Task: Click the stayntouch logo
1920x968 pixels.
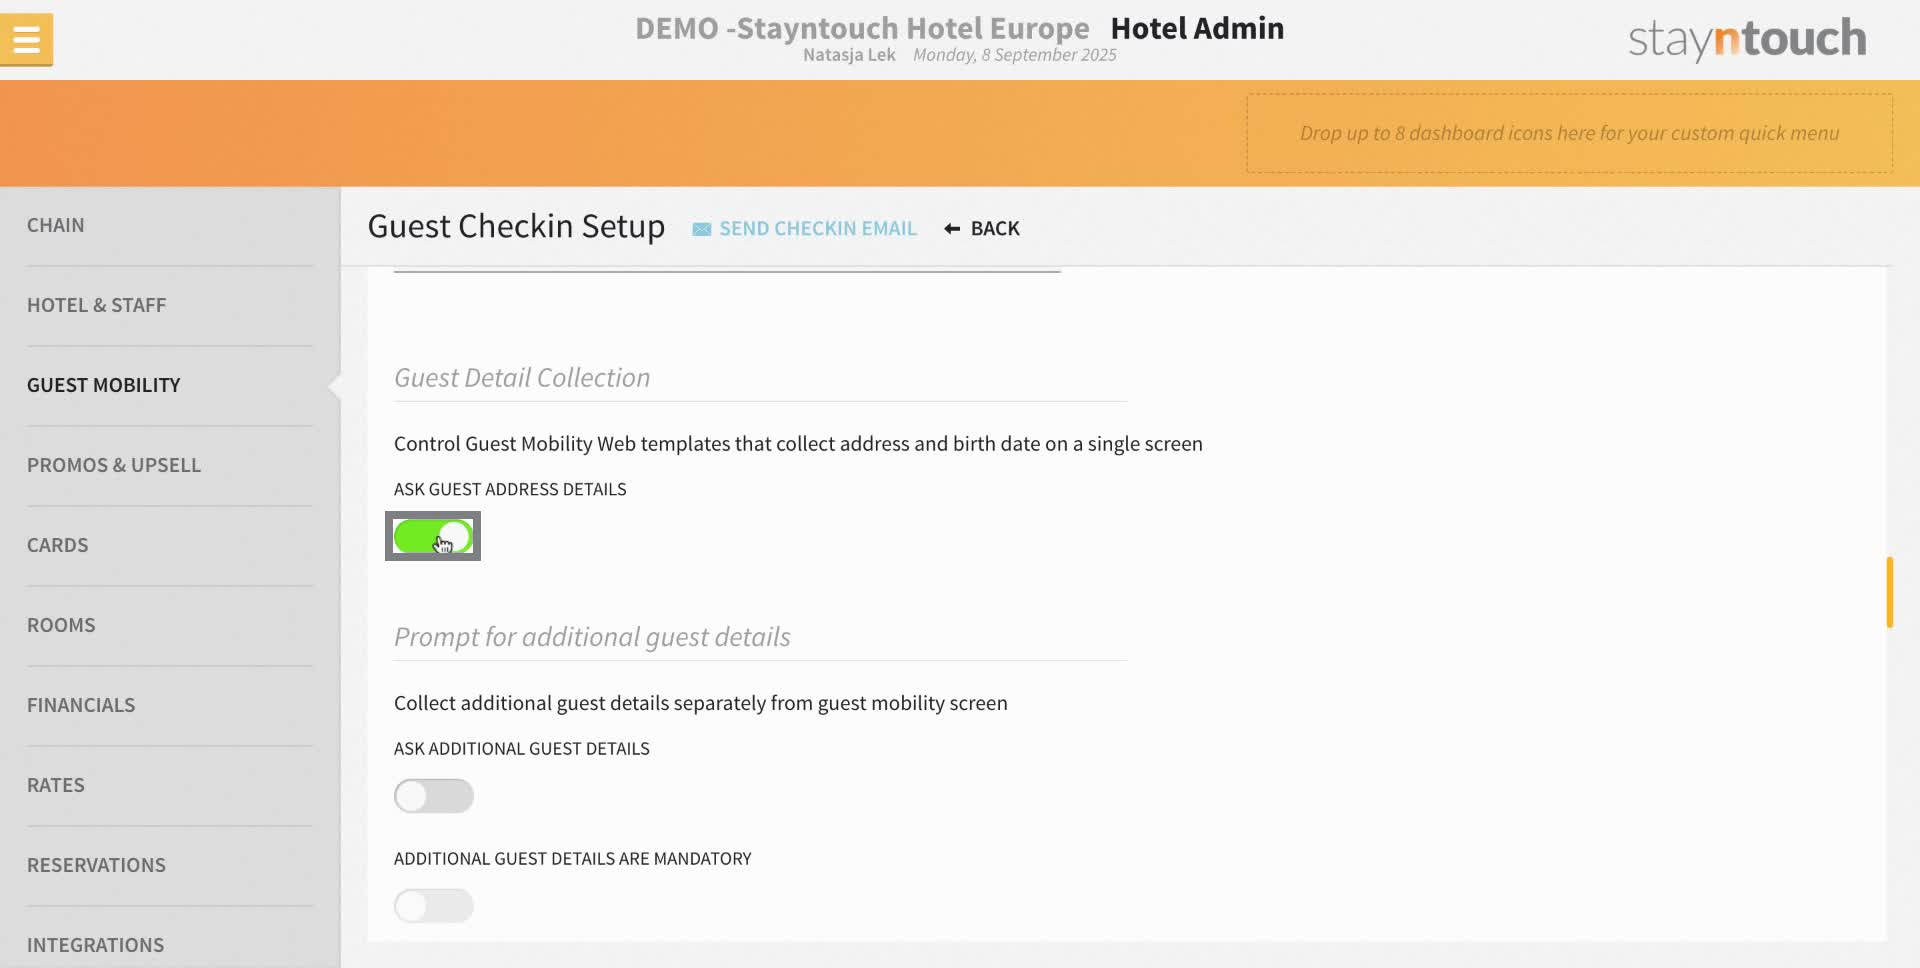Action: click(1746, 40)
